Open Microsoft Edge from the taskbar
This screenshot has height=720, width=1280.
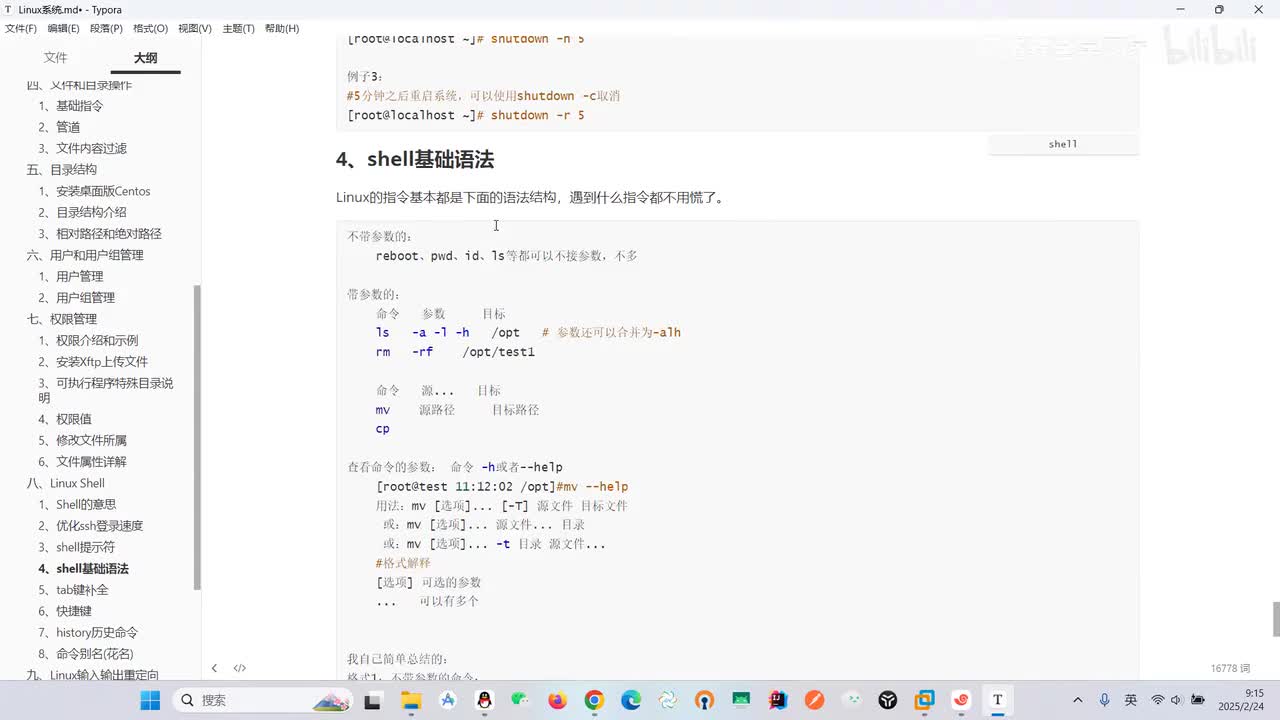[631, 700]
